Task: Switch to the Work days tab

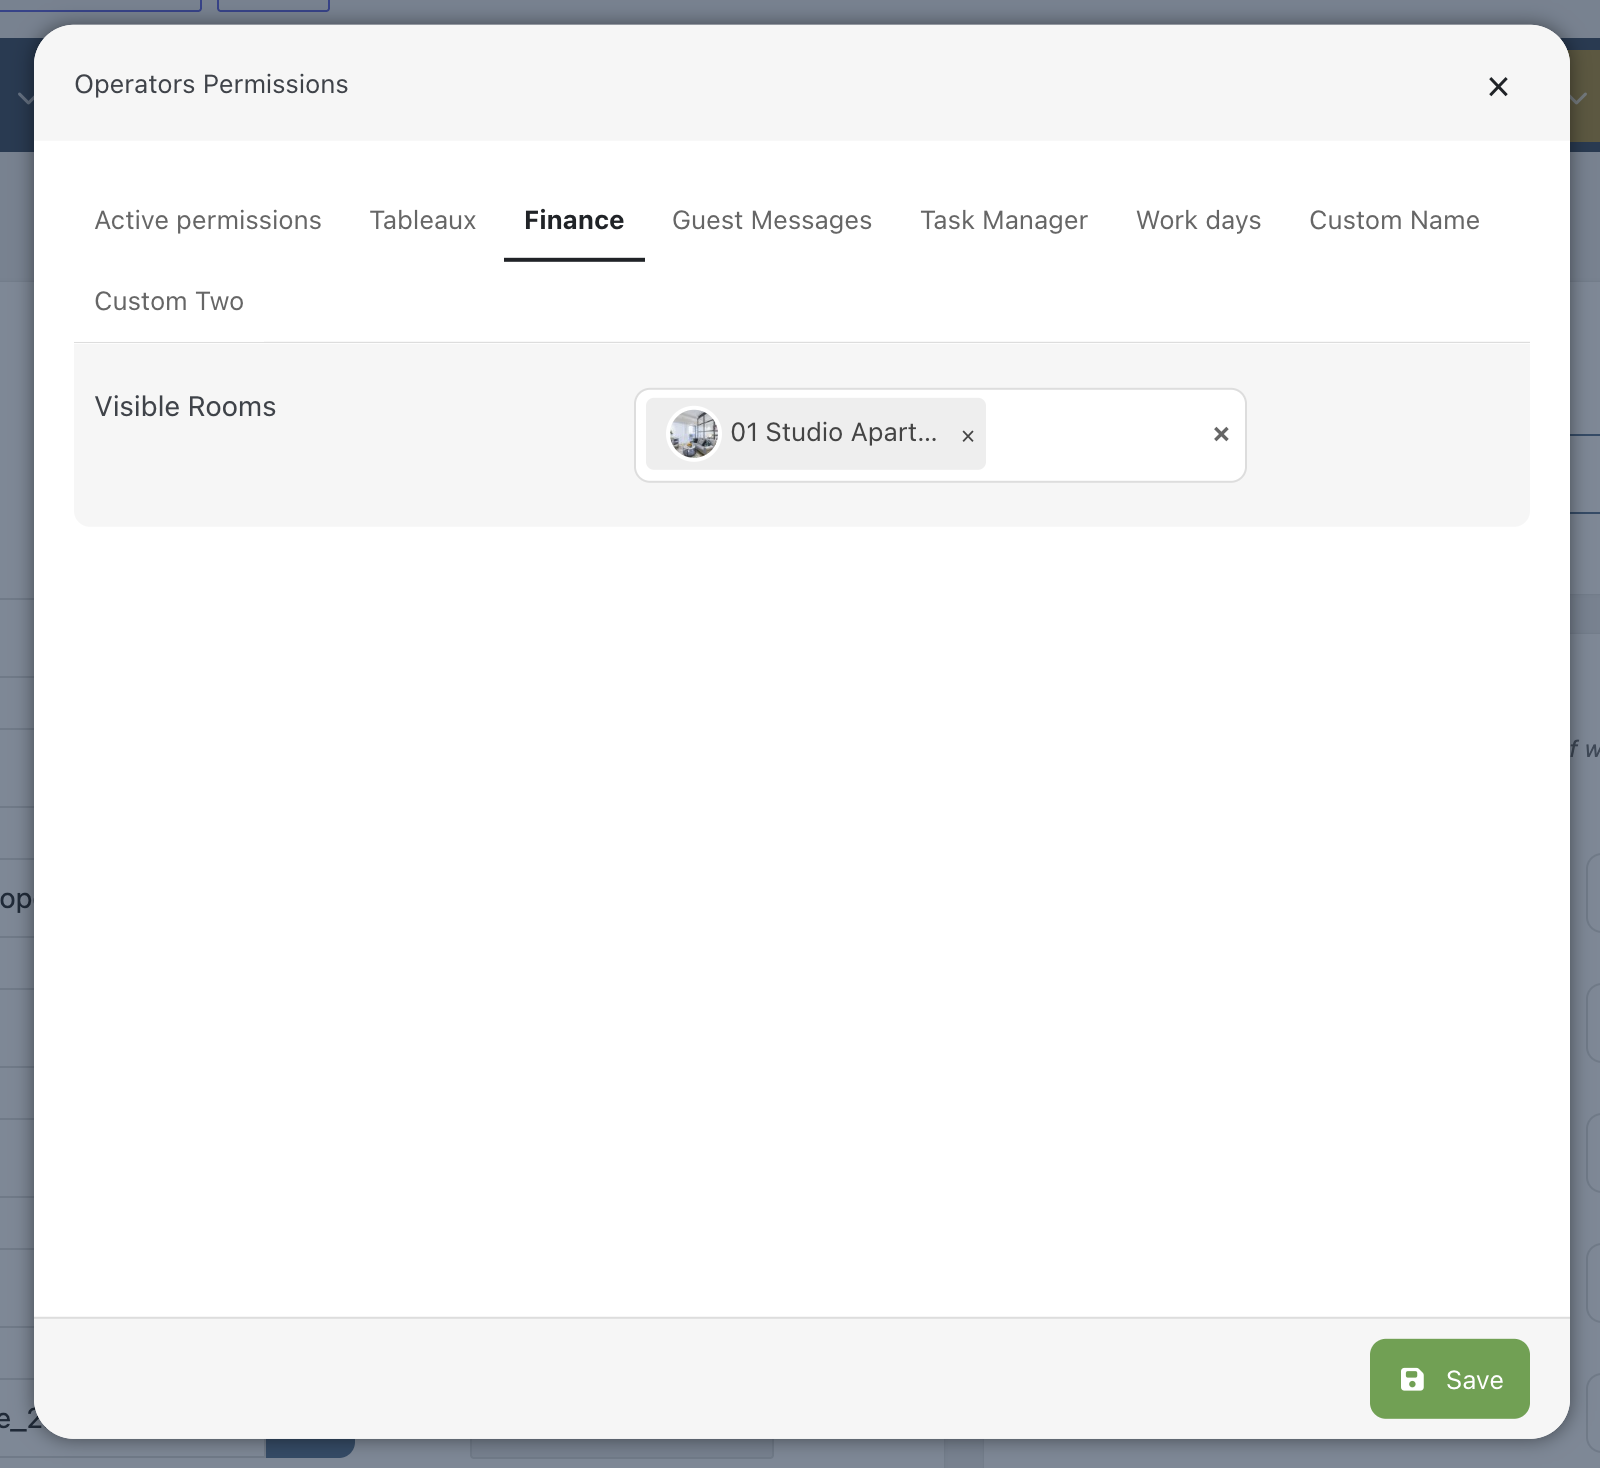Action: click(x=1198, y=220)
